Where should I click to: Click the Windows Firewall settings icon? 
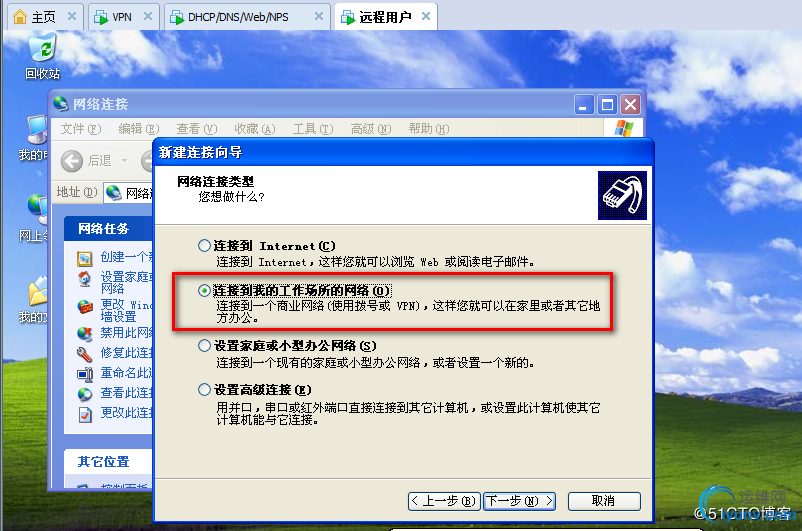85,306
